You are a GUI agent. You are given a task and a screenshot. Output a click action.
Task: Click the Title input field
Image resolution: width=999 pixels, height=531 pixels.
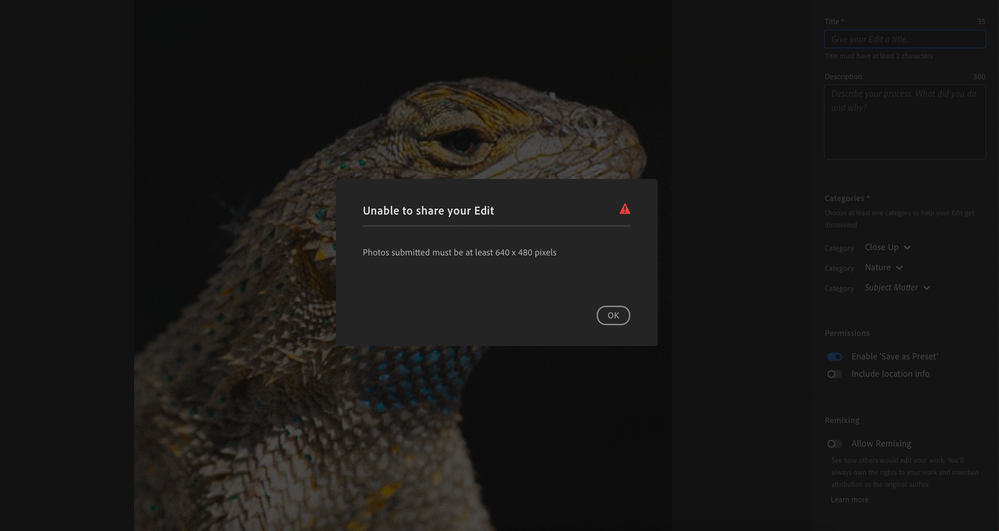(x=905, y=40)
